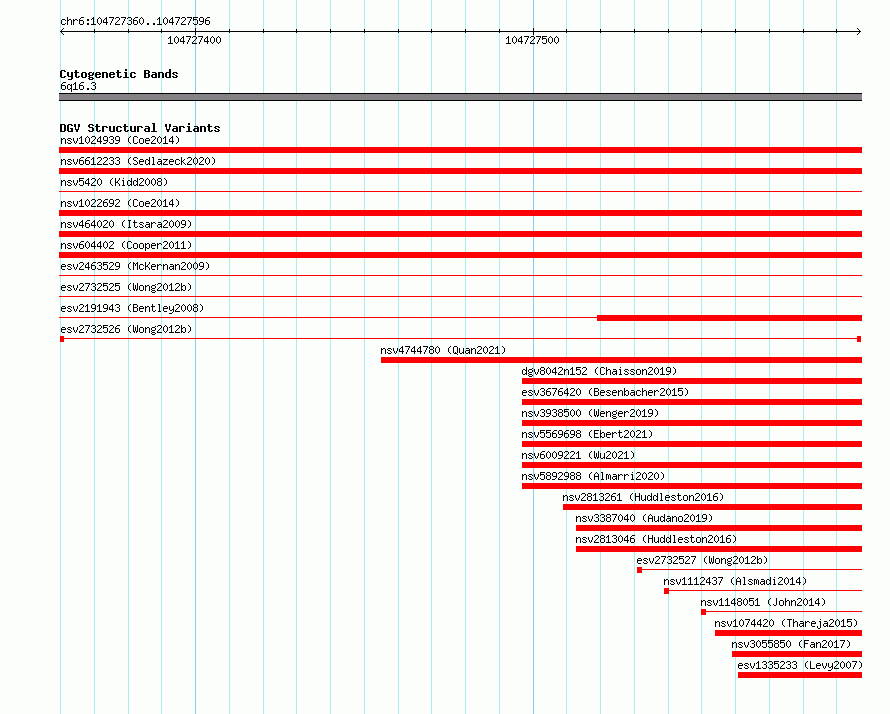Click the nsv2813046 (Huddleston2016) label
This screenshot has height=714, width=890.
[656, 539]
